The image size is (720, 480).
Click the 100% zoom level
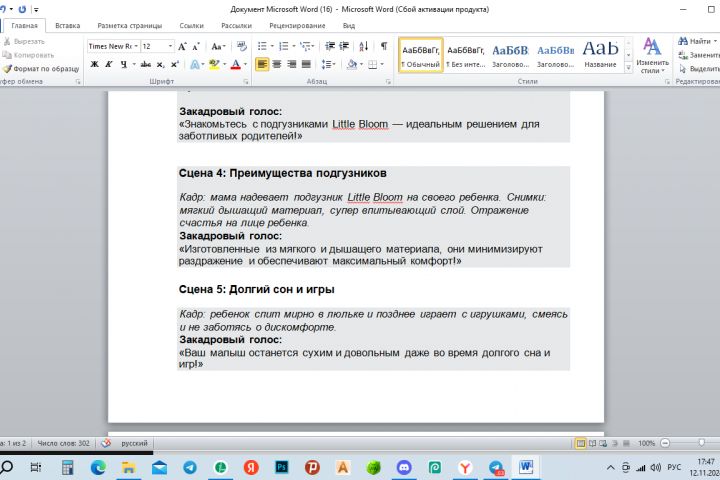[x=646, y=443]
